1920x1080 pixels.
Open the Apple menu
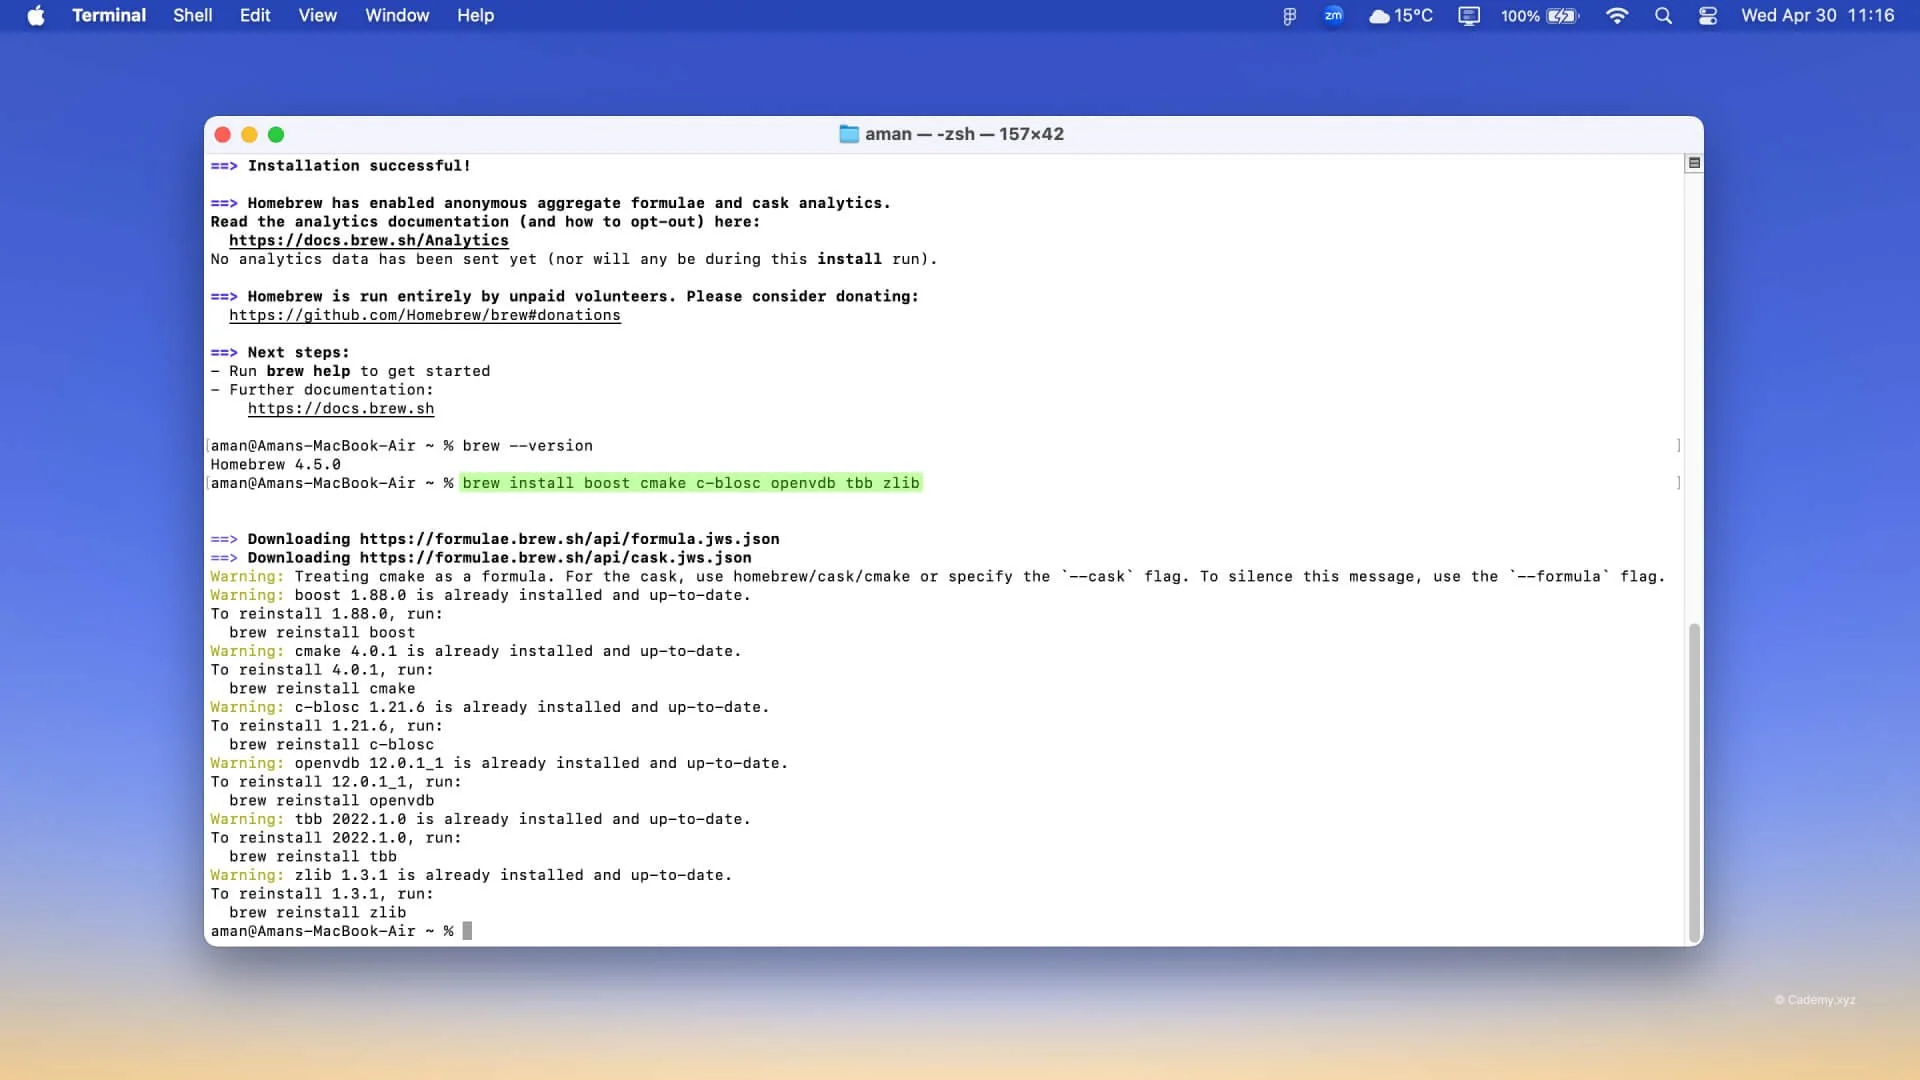click(36, 15)
